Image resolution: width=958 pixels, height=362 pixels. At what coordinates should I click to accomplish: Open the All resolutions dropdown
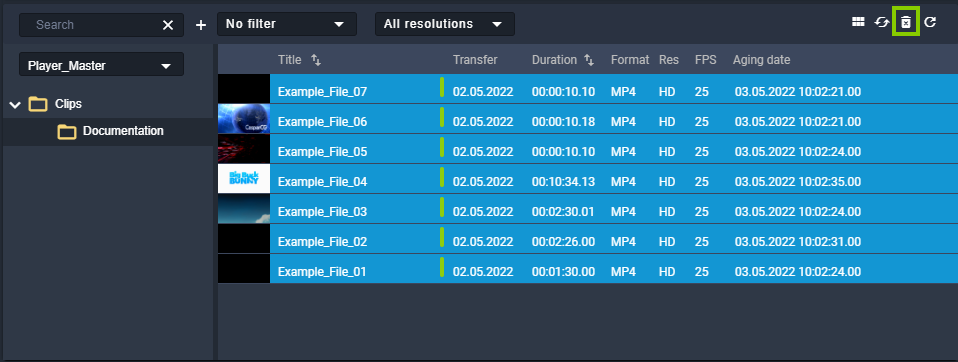[445, 24]
